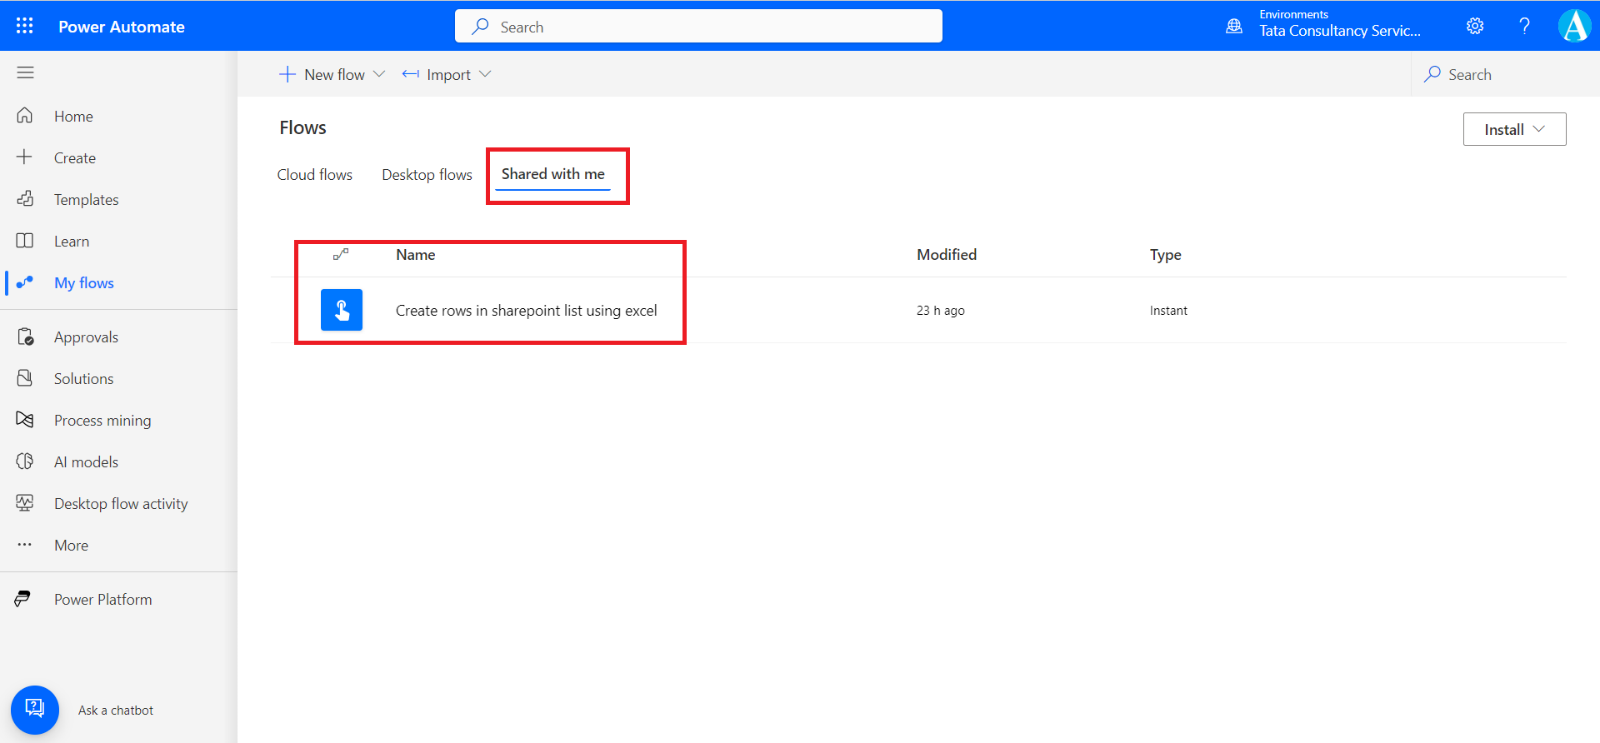Open the user account avatar

[1574, 26]
